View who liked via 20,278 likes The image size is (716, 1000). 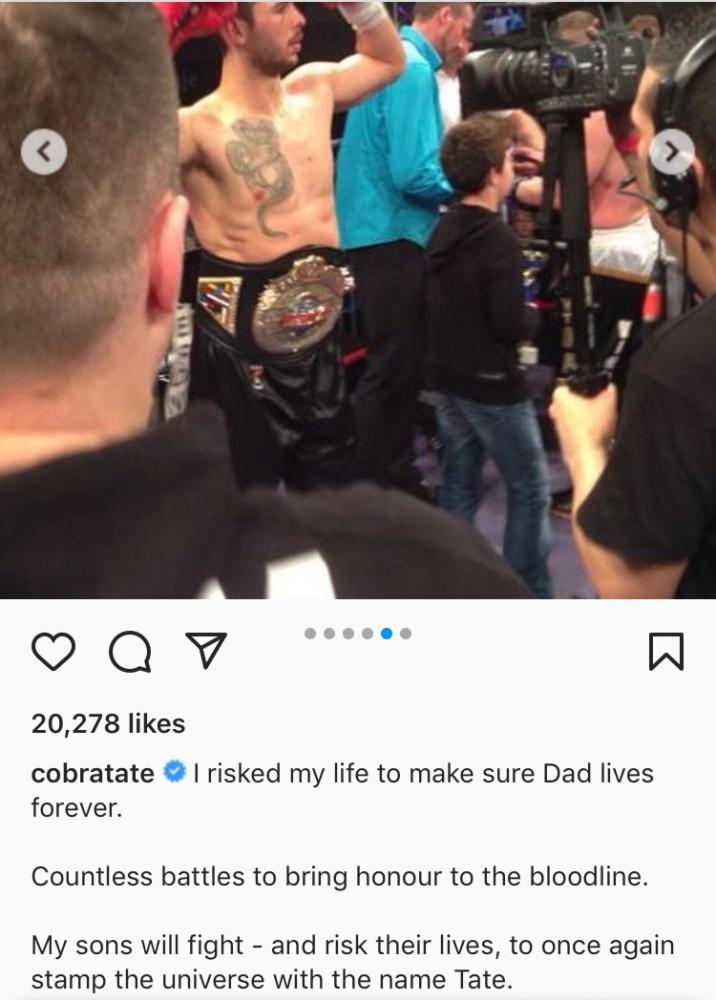108,723
